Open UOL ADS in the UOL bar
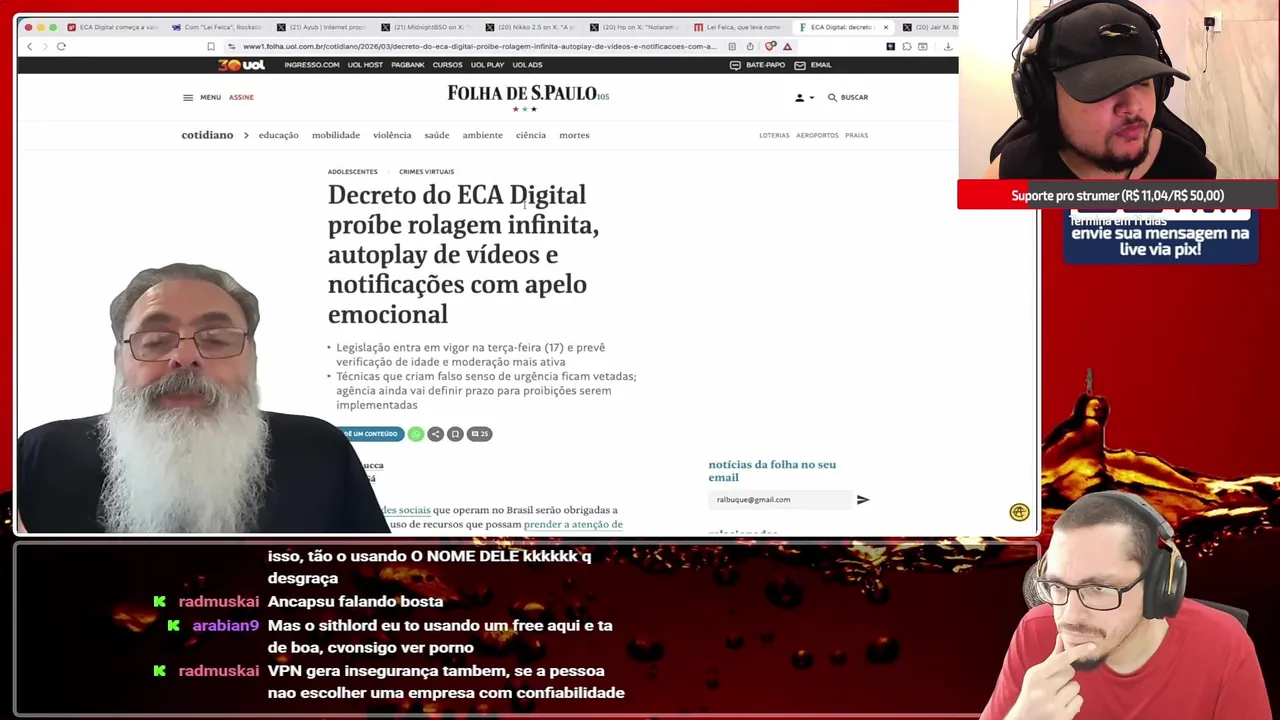The image size is (1280, 720). pos(527,65)
